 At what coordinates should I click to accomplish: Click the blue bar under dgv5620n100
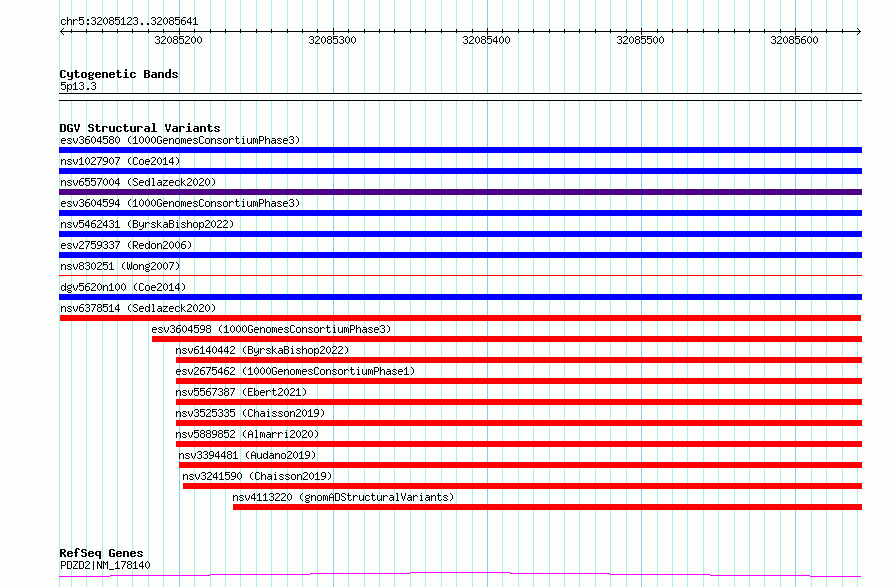click(x=460, y=297)
